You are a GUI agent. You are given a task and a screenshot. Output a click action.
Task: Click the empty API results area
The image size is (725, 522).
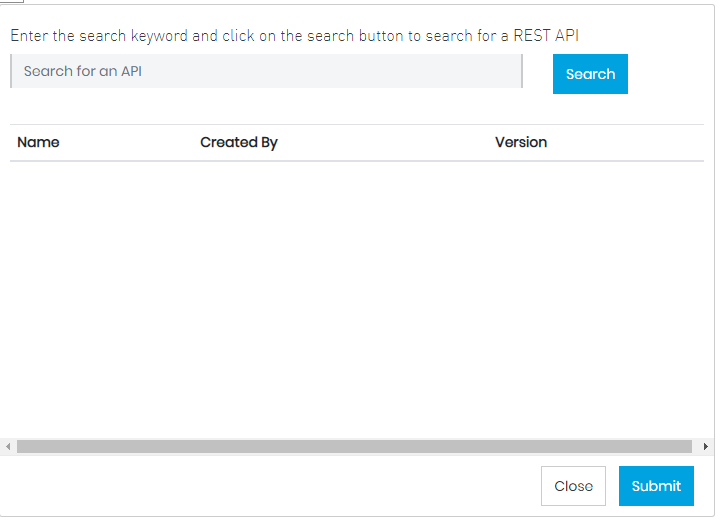[x=356, y=300]
